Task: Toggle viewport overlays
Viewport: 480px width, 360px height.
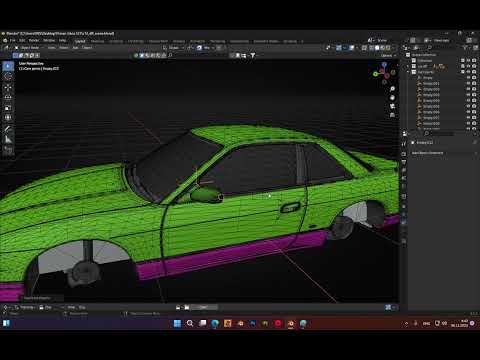Action: click(x=351, y=48)
